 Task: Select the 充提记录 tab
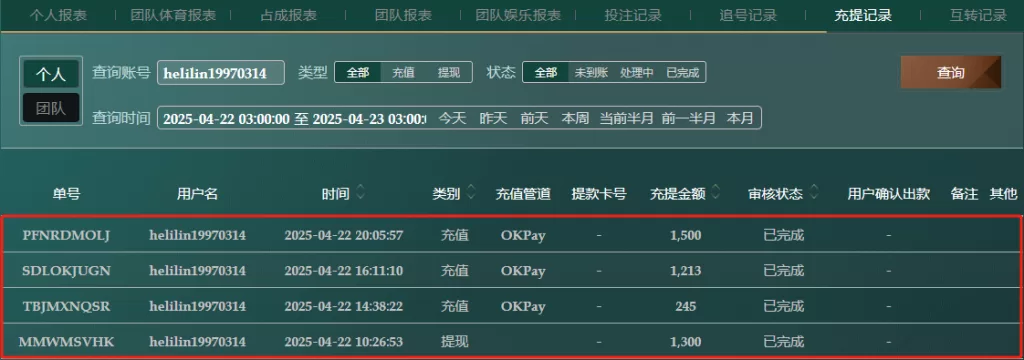coord(863,16)
